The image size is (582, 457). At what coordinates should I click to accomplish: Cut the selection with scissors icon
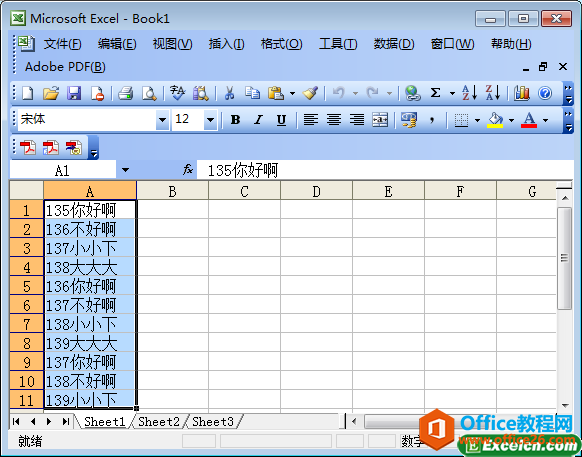pos(229,93)
